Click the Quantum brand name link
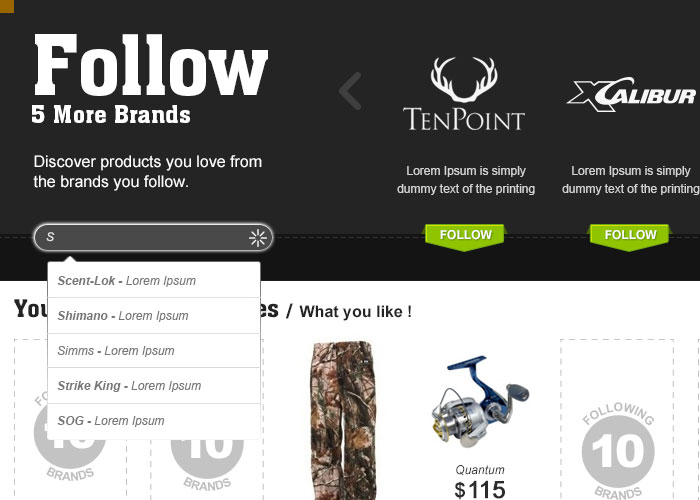The height and width of the screenshot is (500, 700). pos(480,470)
